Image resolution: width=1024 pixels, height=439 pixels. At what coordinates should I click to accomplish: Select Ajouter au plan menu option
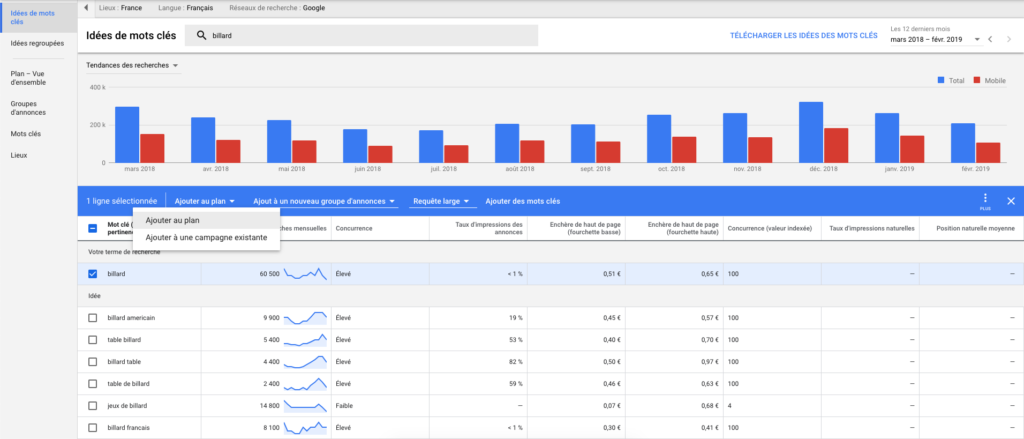(206, 221)
